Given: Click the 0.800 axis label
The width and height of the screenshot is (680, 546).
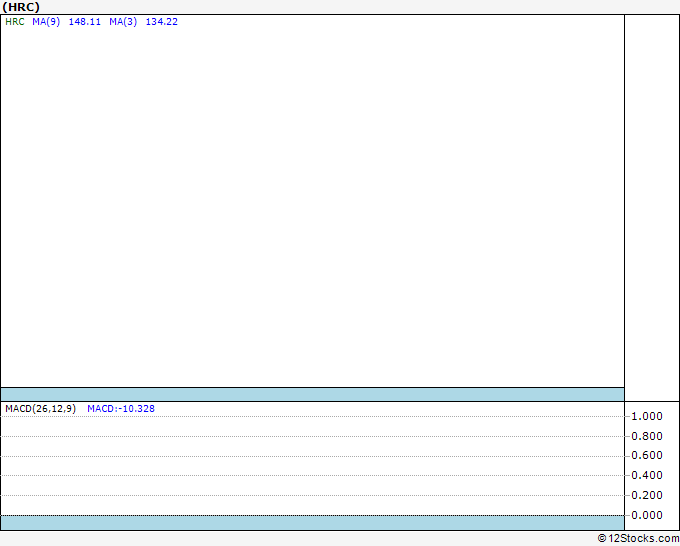Looking at the screenshot, I should pyautogui.click(x=647, y=436).
